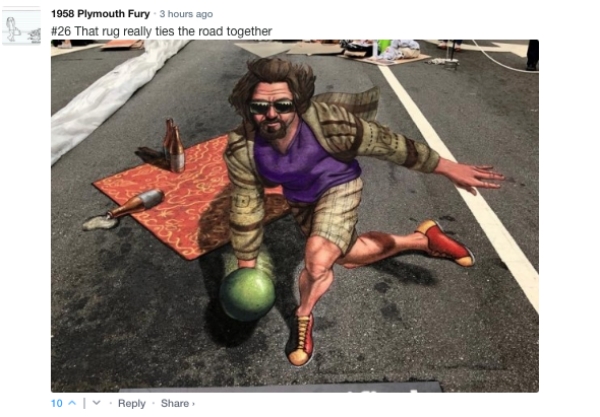The height and width of the screenshot is (417, 600).
Task: Upvote the 1958 Plymouth Fury comment
Action: (x=72, y=403)
